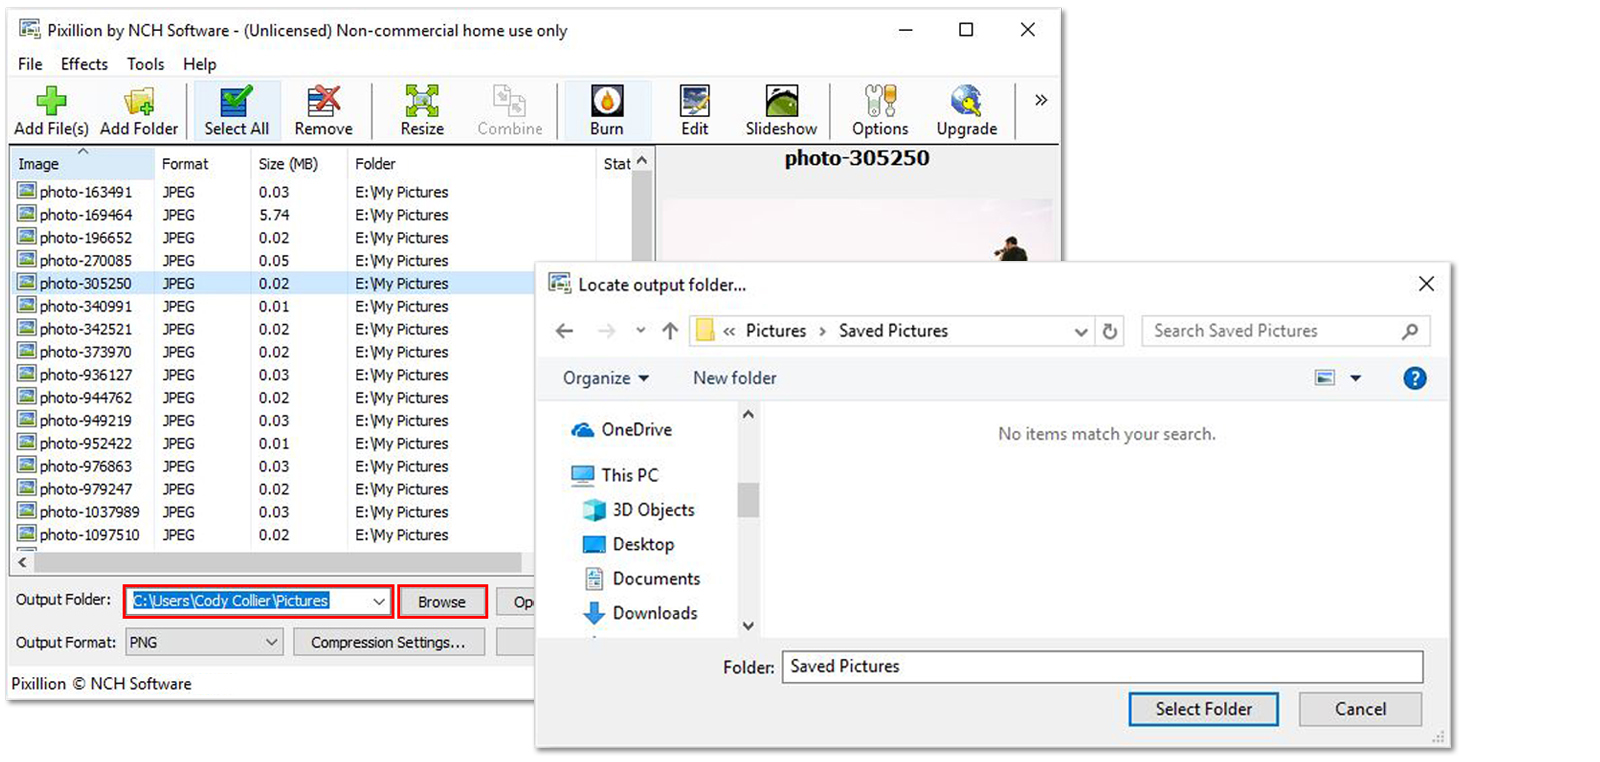Open the Edit tool in toolbar
Screen dimensions: 1600x762
point(695,111)
